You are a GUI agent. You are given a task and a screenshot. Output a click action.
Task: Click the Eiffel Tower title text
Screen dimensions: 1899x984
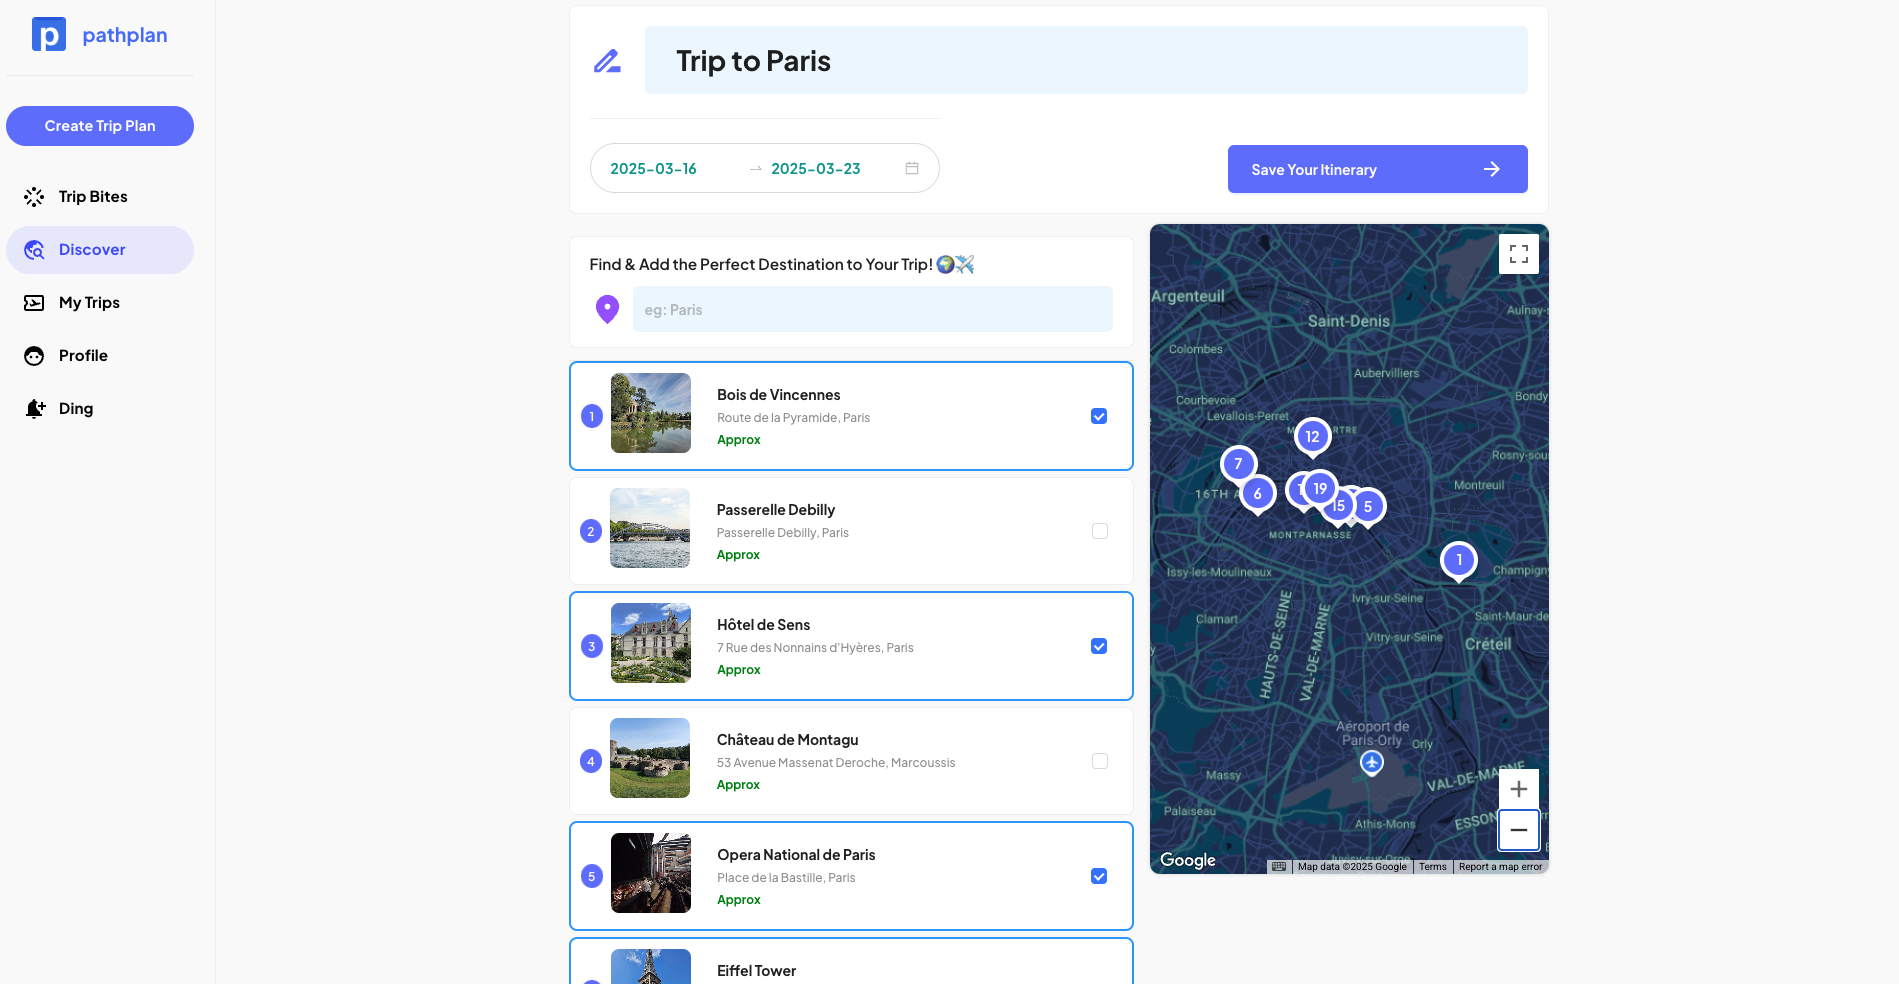[756, 971]
